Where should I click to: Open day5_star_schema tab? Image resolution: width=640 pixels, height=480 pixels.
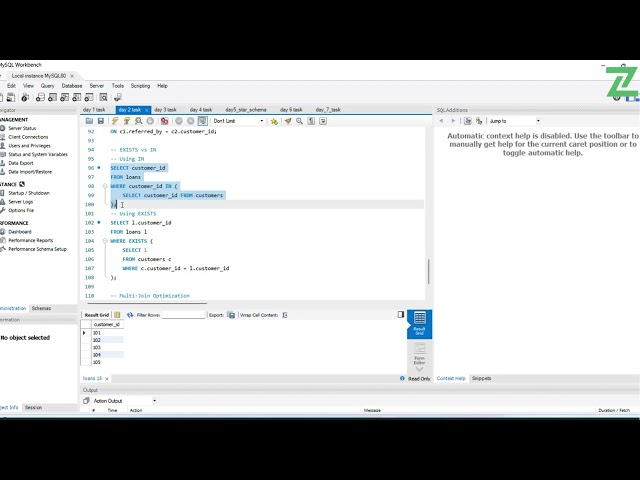click(246, 109)
